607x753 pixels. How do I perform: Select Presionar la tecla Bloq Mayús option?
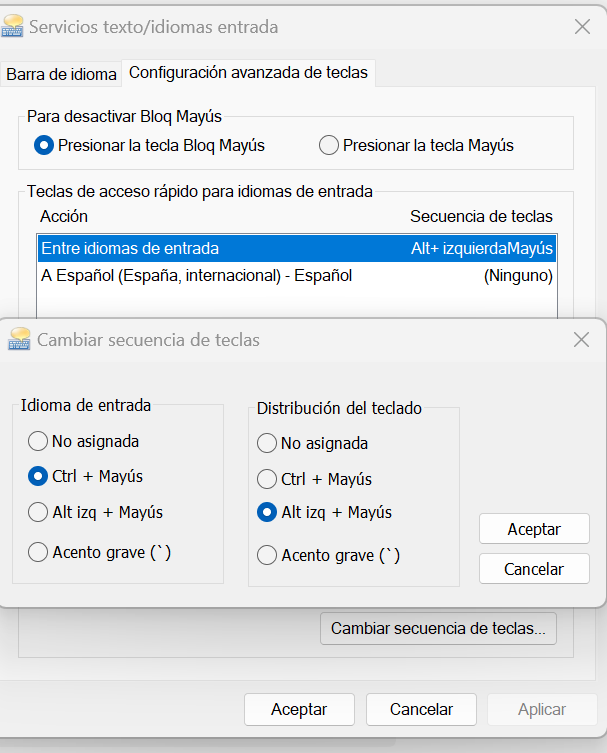pos(44,146)
